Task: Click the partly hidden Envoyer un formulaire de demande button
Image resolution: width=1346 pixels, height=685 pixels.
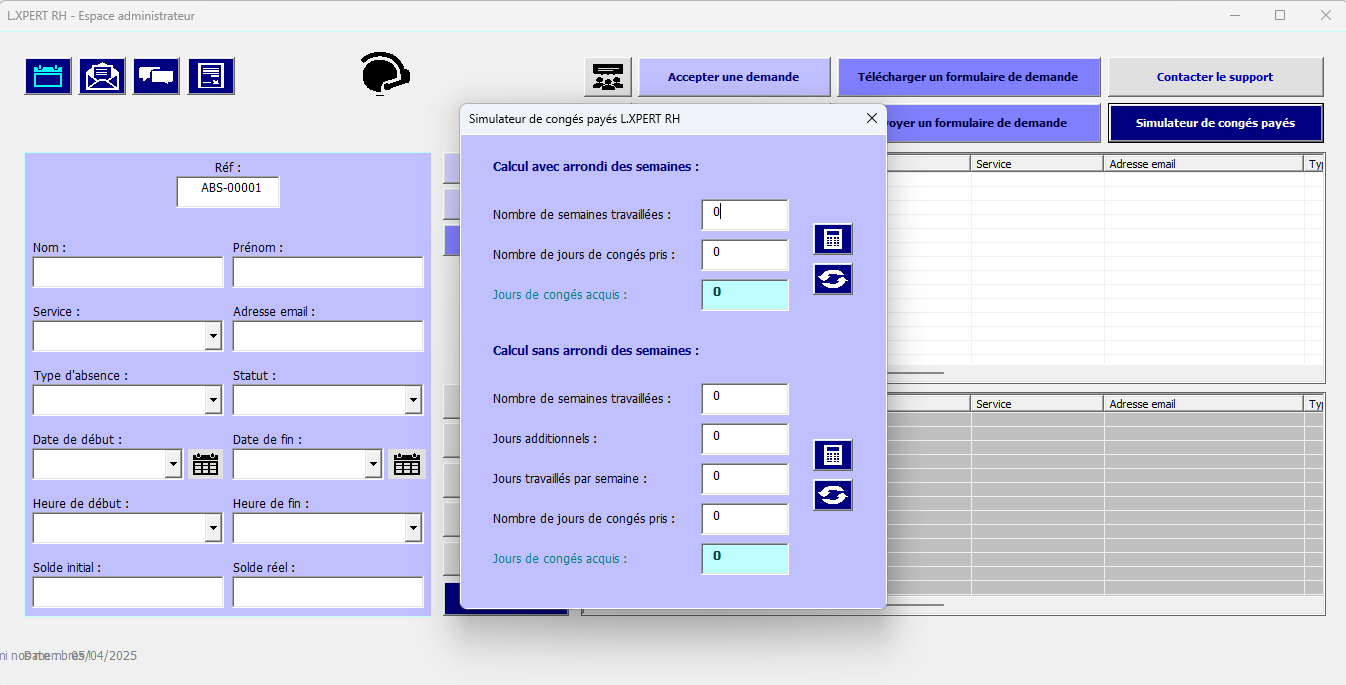Action: pos(993,123)
